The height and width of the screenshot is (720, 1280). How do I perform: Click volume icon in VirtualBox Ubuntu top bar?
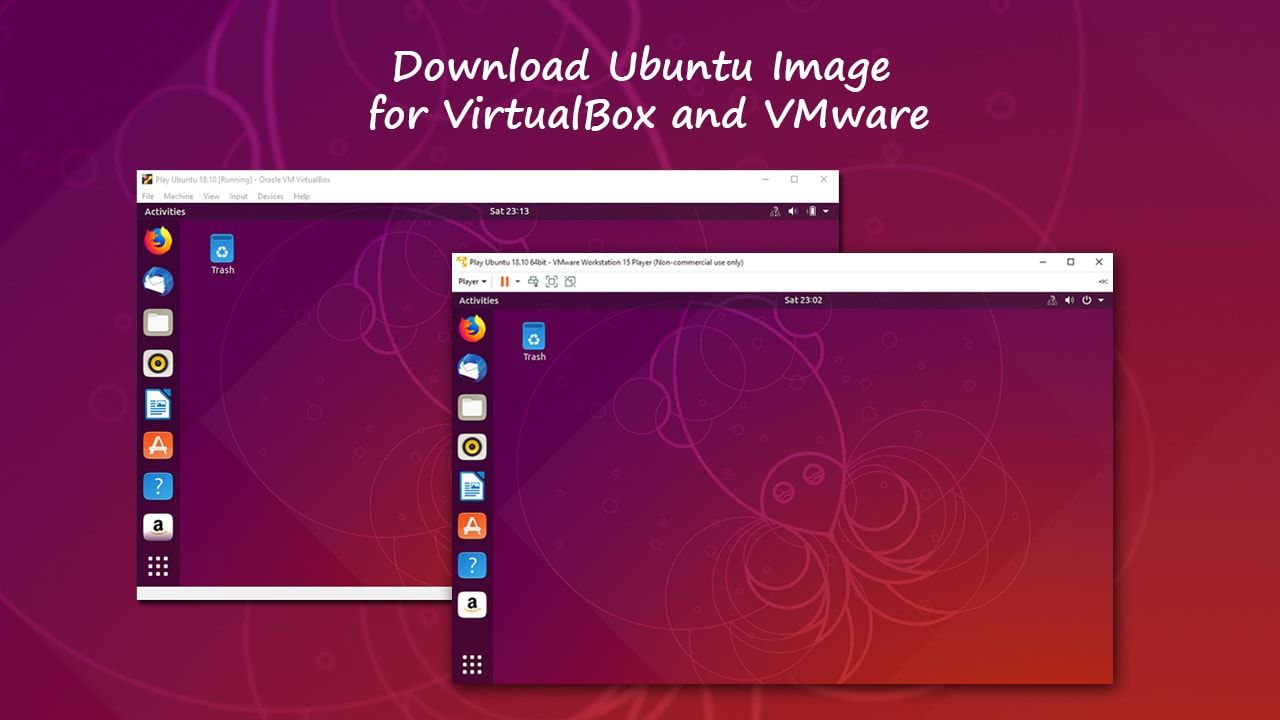click(x=793, y=212)
